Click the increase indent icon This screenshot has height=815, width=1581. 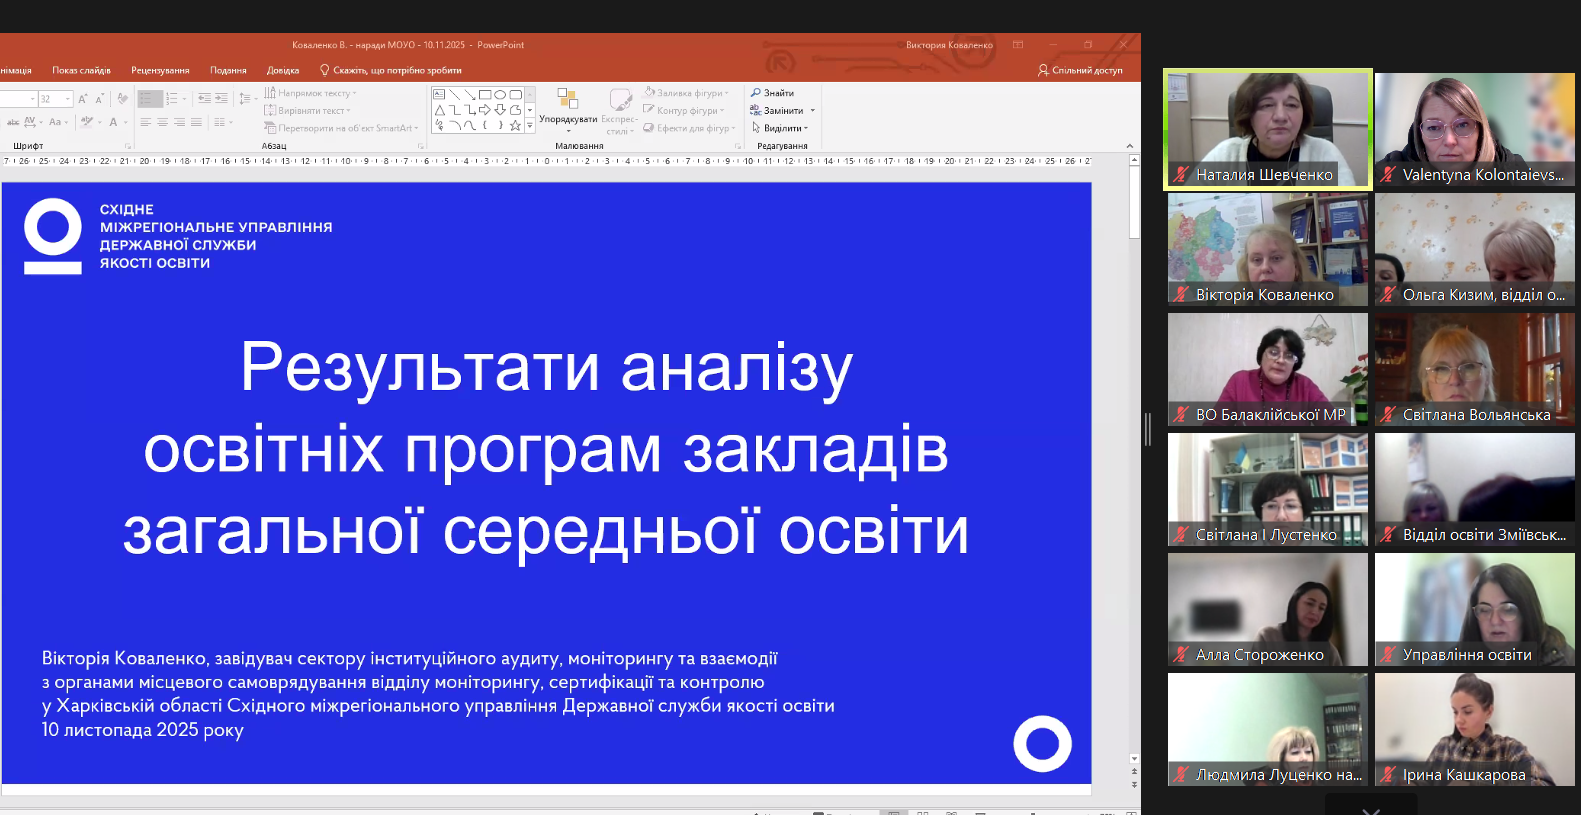pos(221,98)
